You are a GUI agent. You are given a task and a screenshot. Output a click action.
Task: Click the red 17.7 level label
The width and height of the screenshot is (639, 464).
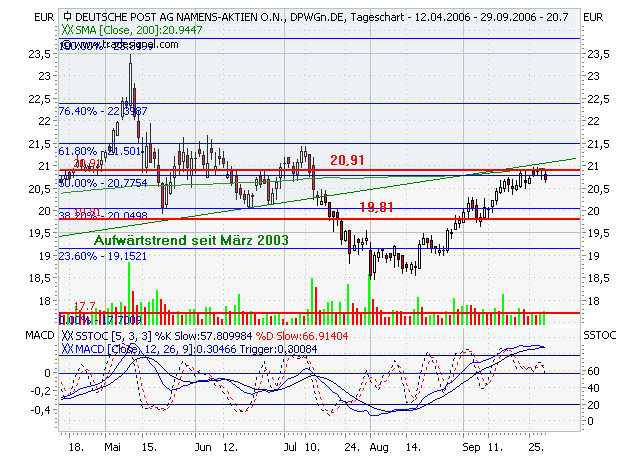pyautogui.click(x=83, y=306)
